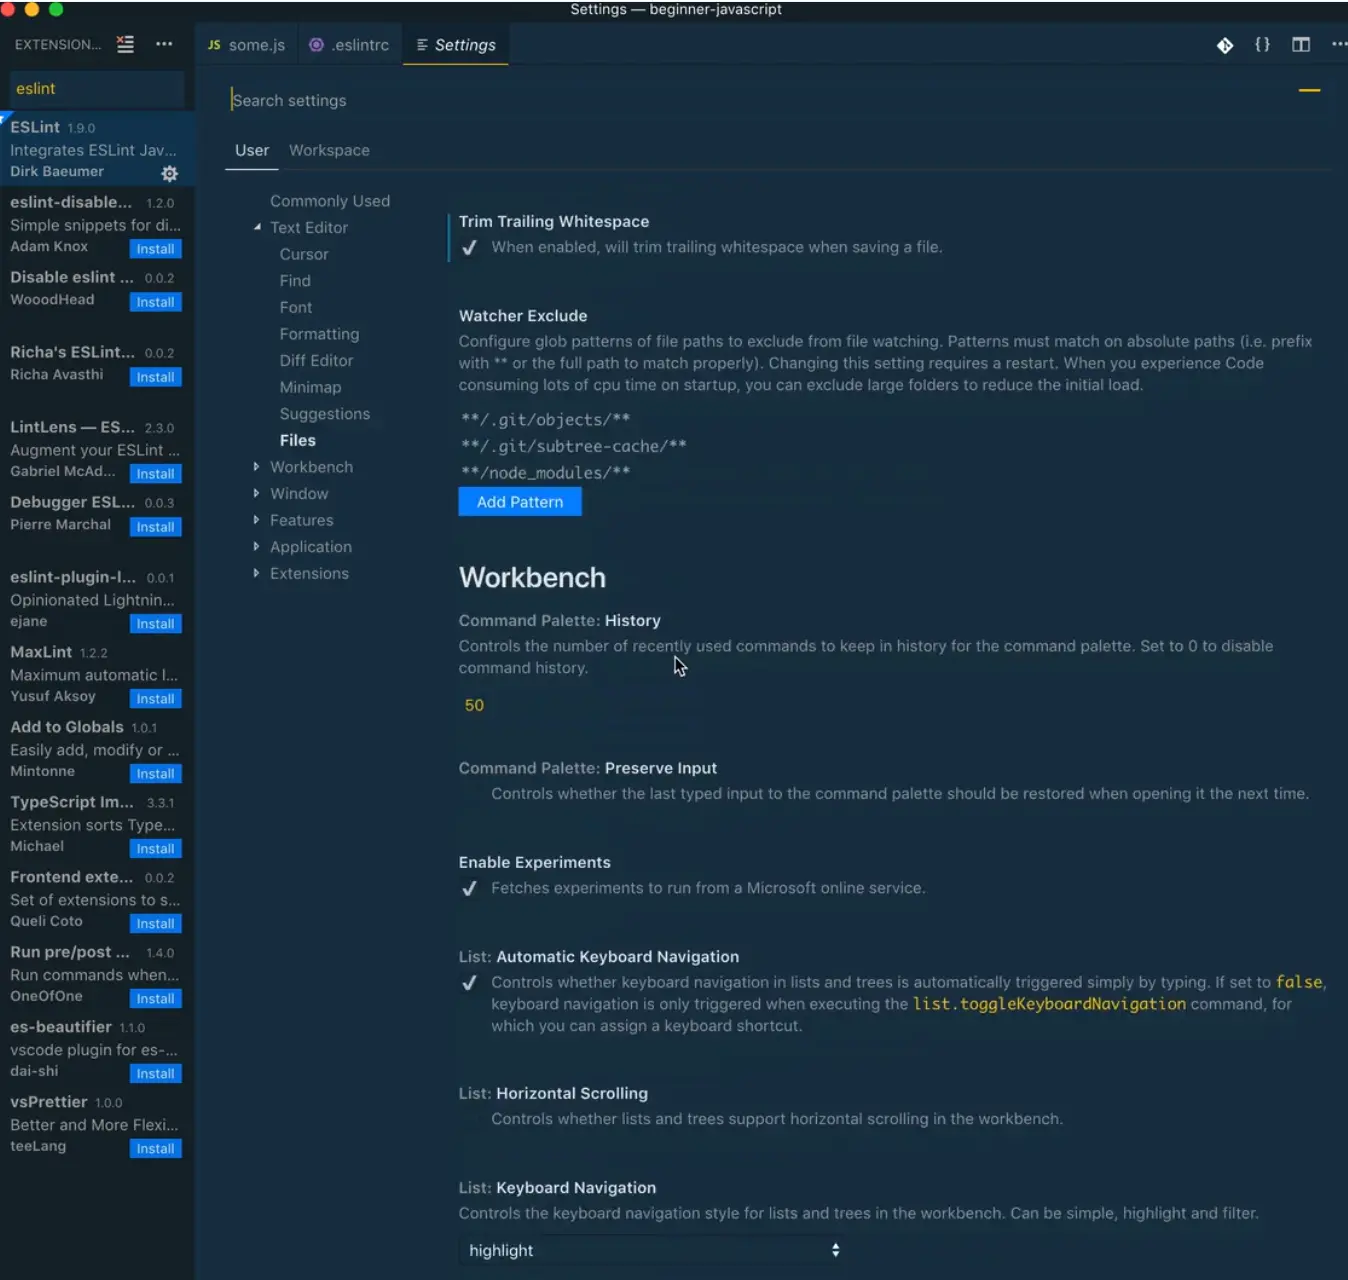1348x1280 pixels.
Task: Toggle Automatic Keyboard Navigation checkbox
Action: [x=469, y=983]
